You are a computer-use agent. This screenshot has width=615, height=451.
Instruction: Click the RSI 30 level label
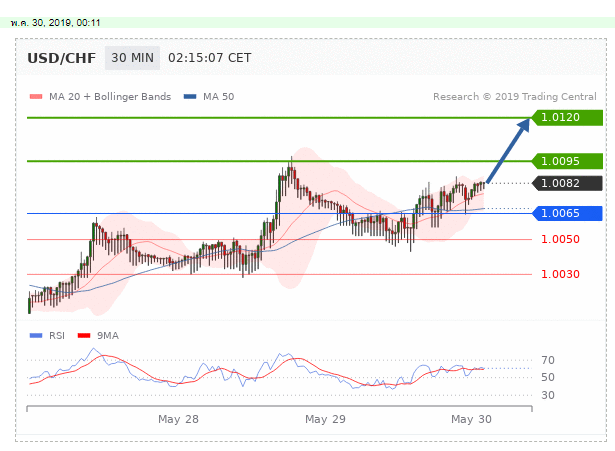pyautogui.click(x=548, y=395)
